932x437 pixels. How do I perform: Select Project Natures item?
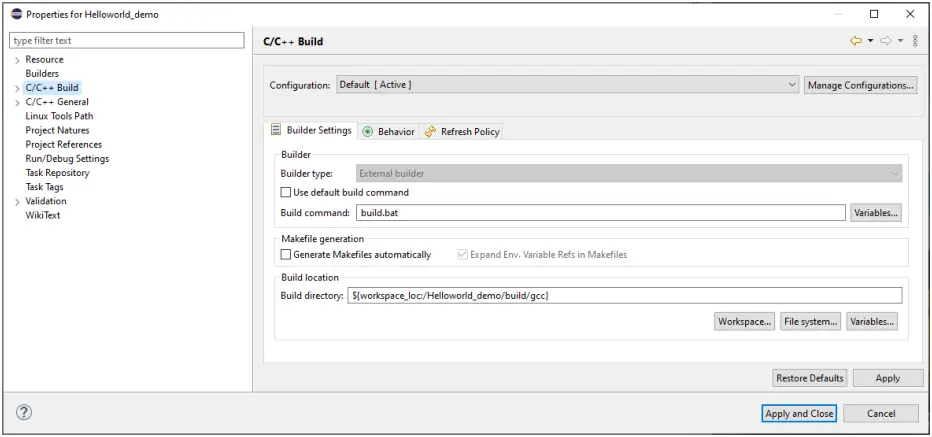[x=57, y=130]
